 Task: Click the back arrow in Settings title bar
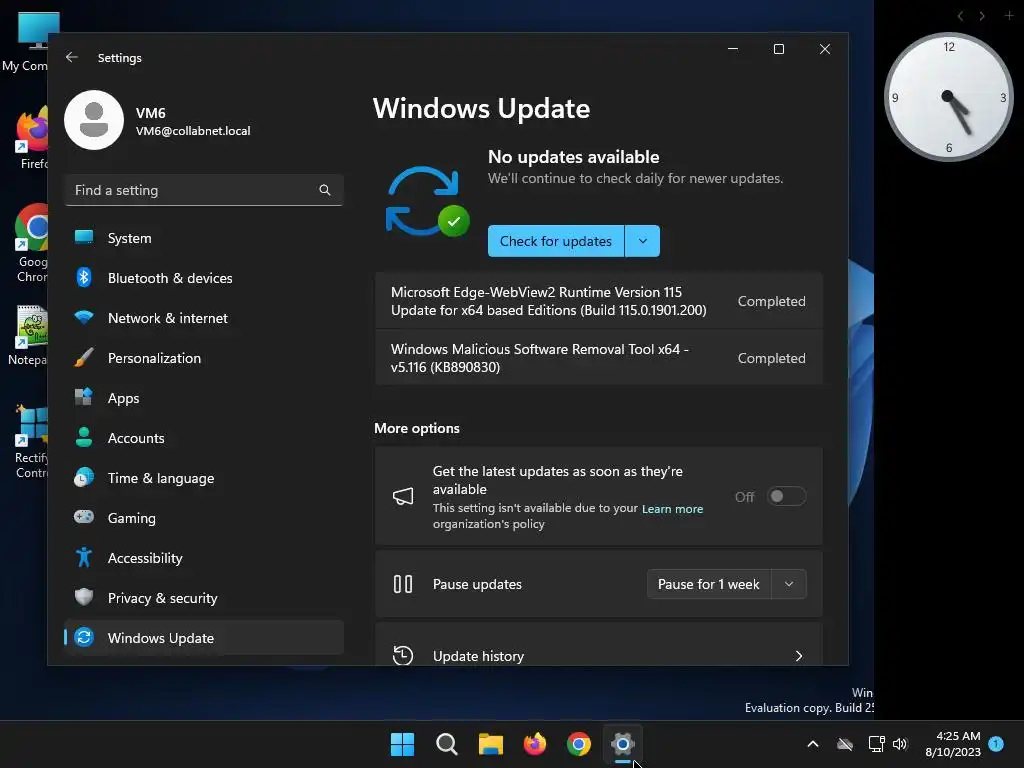(x=72, y=57)
